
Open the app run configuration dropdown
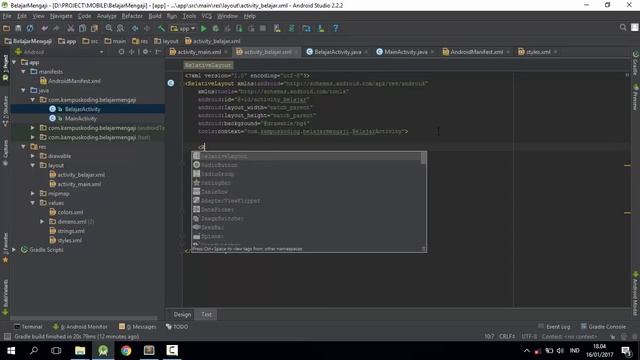coord(182,28)
